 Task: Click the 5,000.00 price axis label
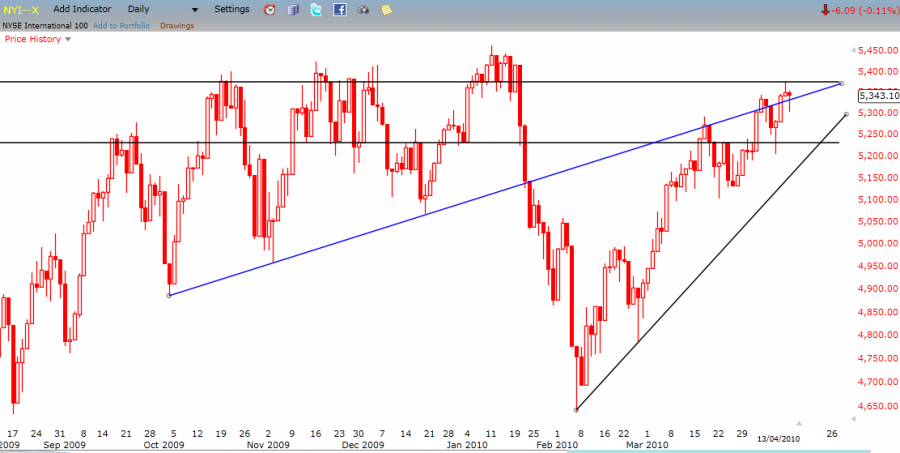pyautogui.click(x=877, y=244)
